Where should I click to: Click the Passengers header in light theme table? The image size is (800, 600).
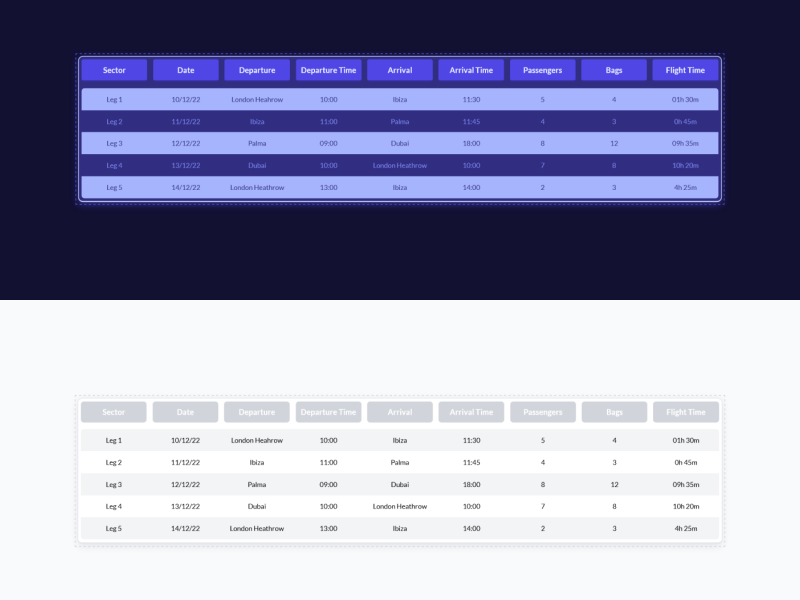(x=542, y=412)
